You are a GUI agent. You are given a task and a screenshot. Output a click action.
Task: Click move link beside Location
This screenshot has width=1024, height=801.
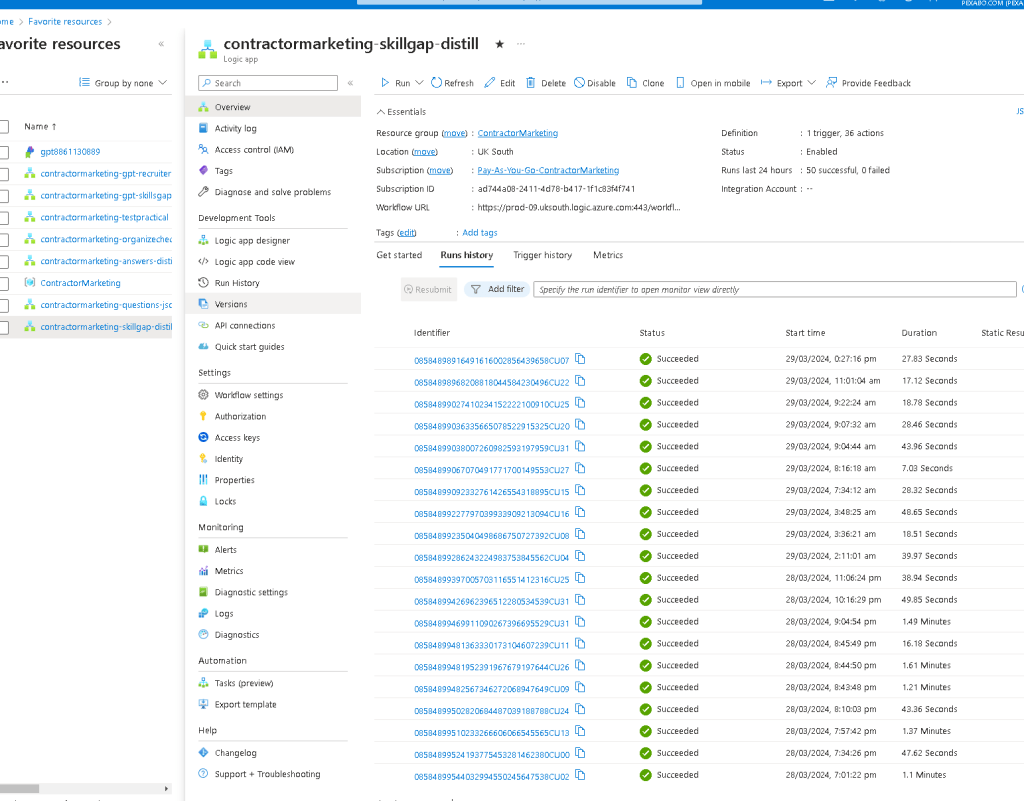(424, 151)
